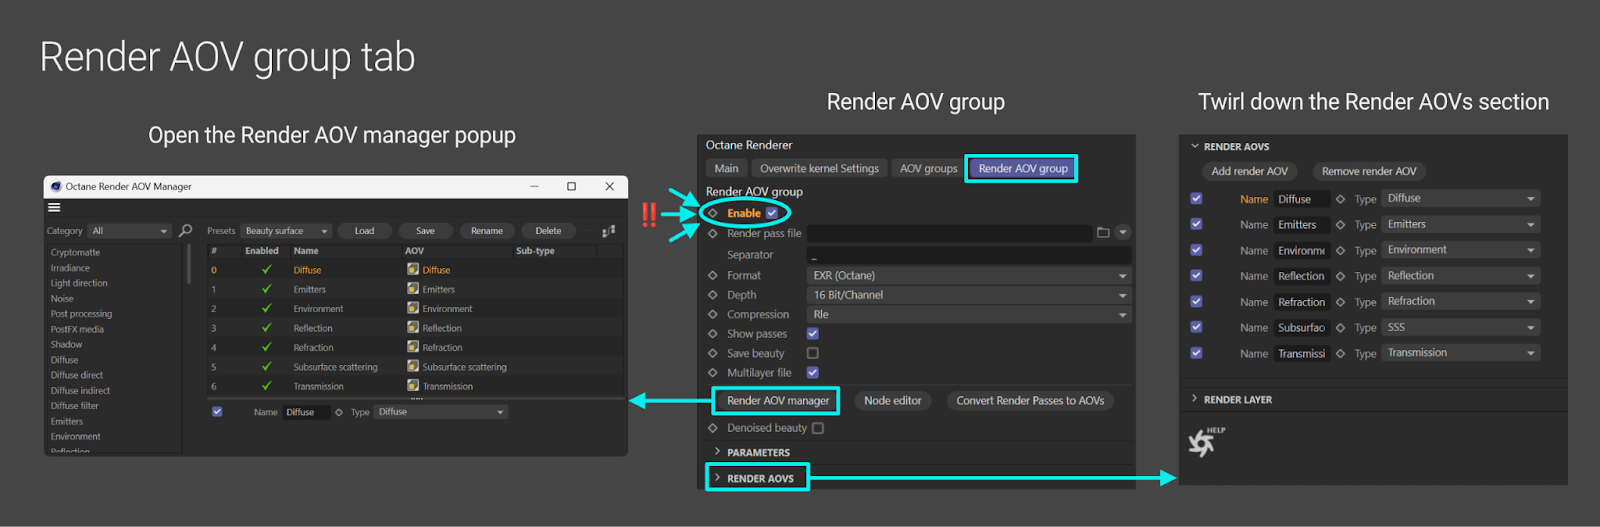Click the Render AOV manager button
Viewport: 1600px width, 527px height.
point(777,401)
